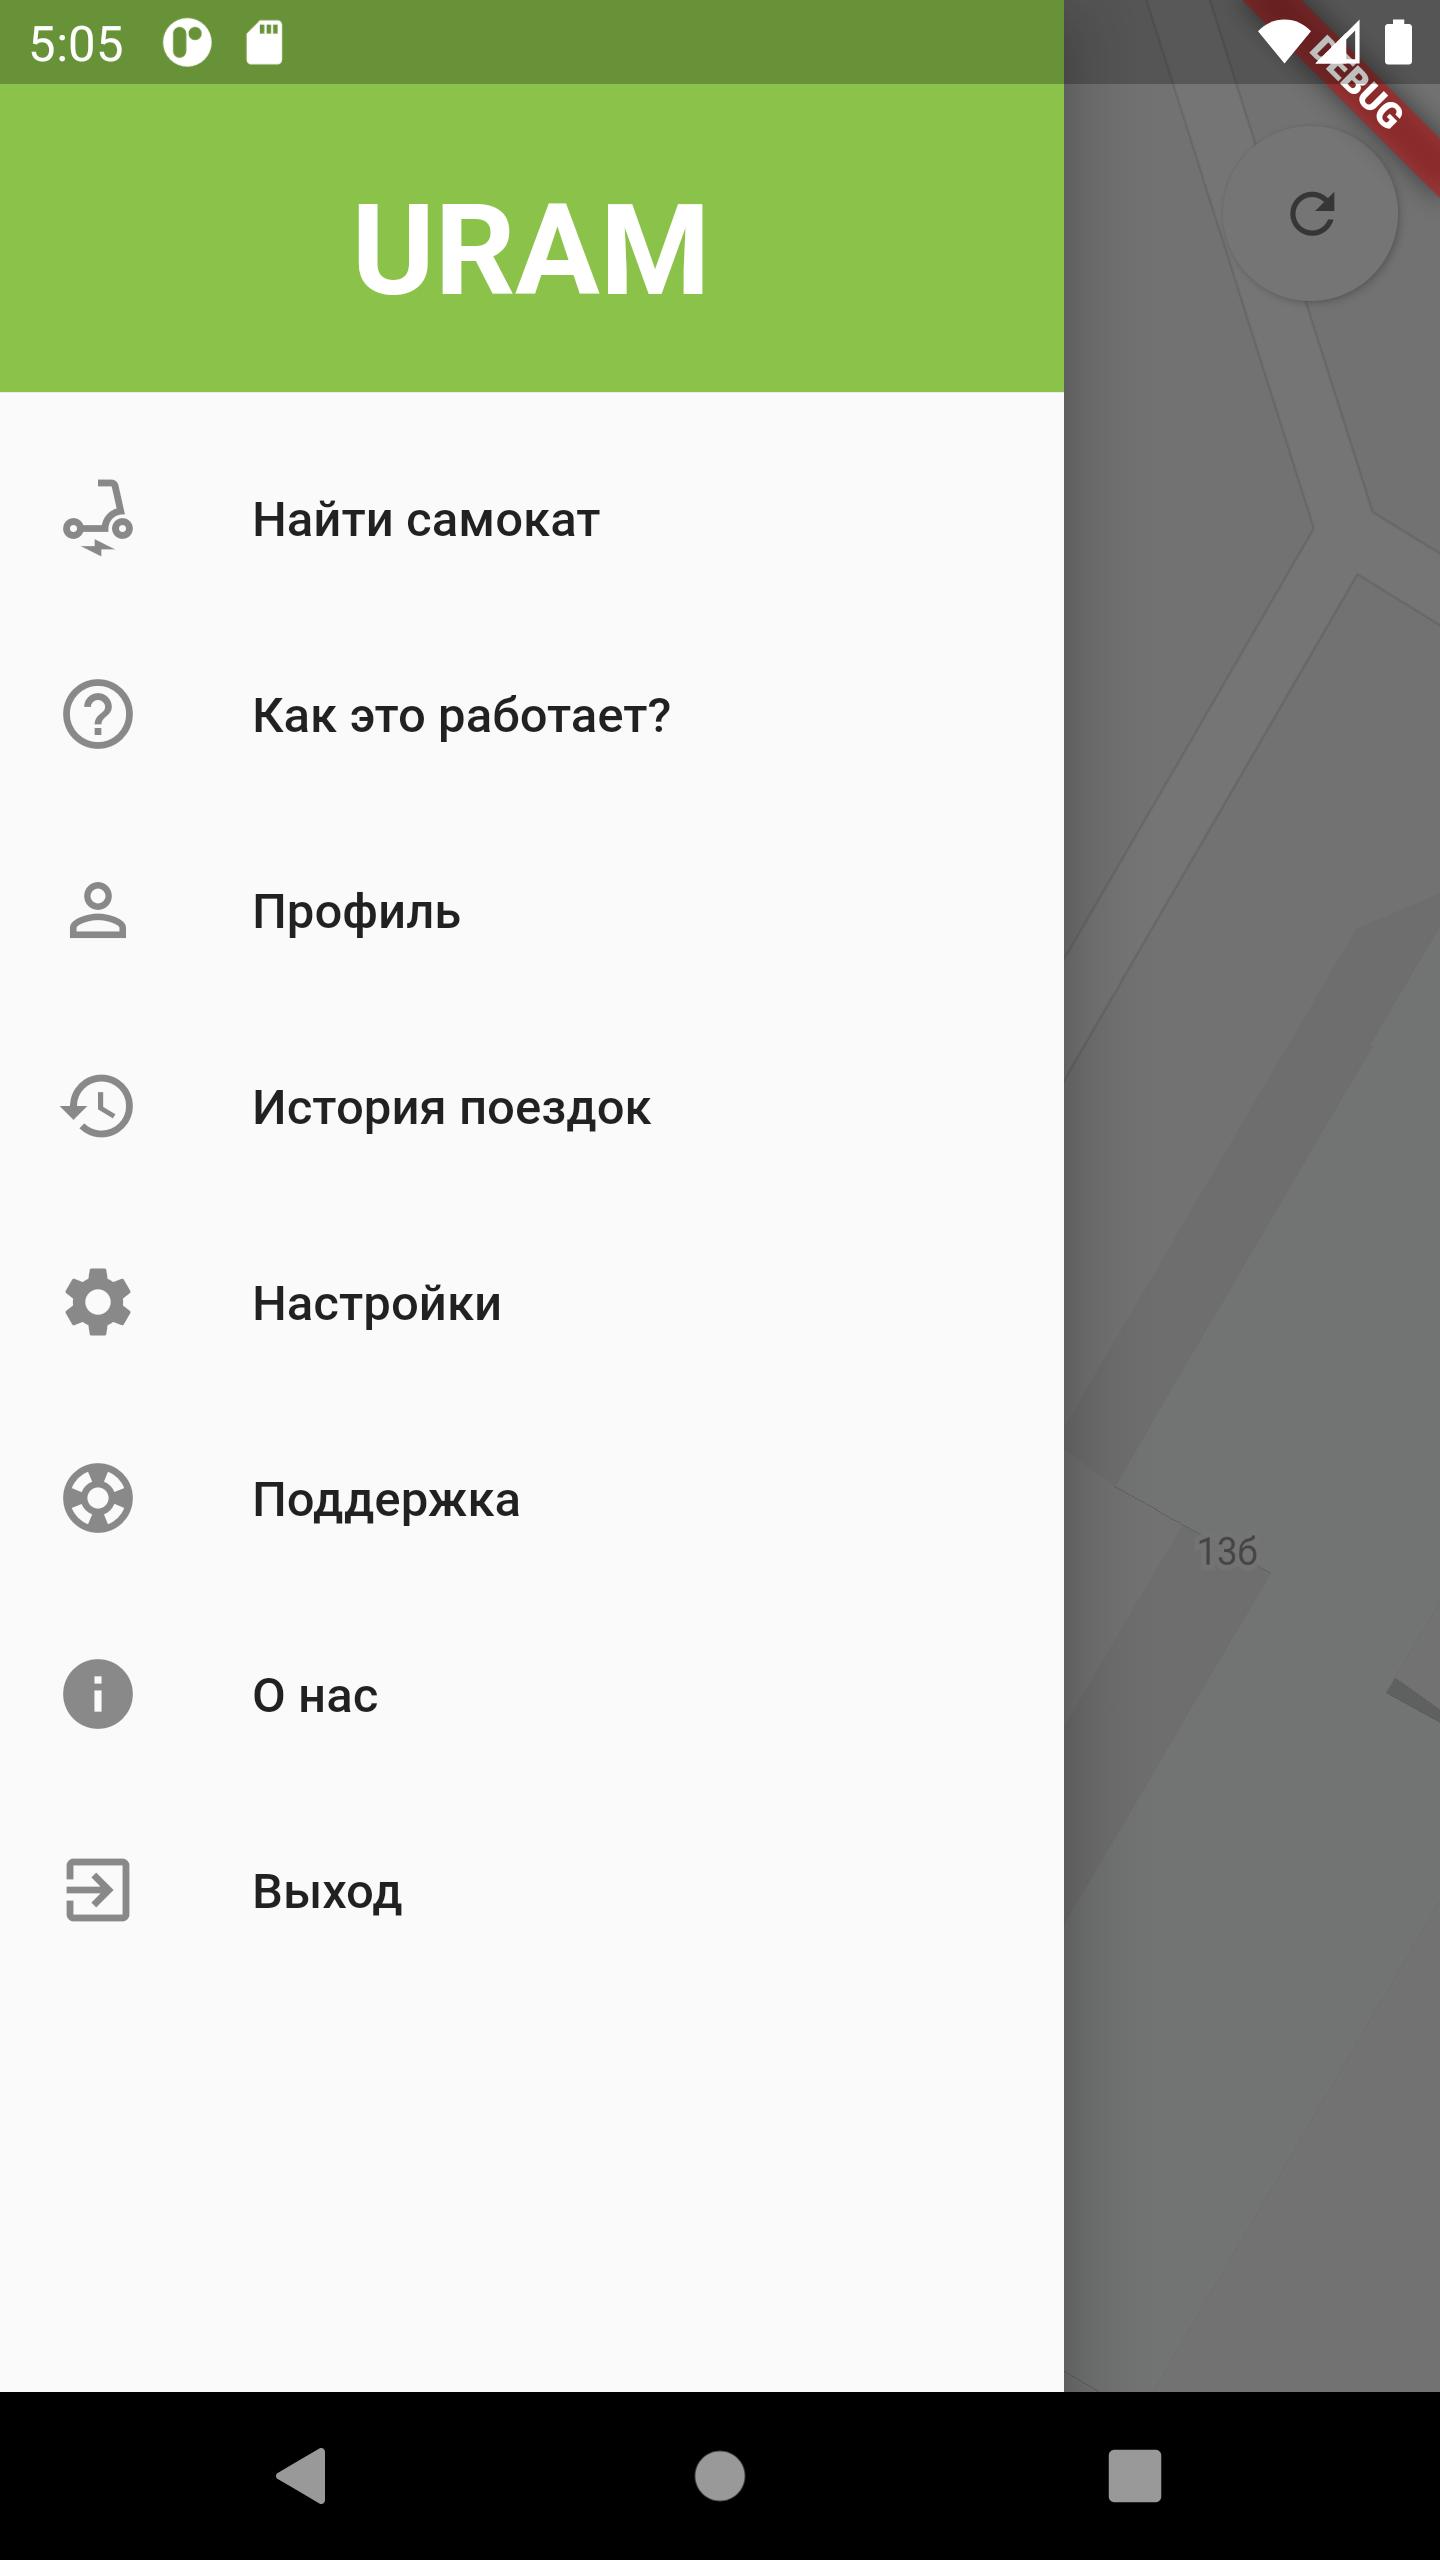This screenshot has height=2560, width=1440.
Task: Tap the URAM drawer header
Action: click(x=532, y=238)
